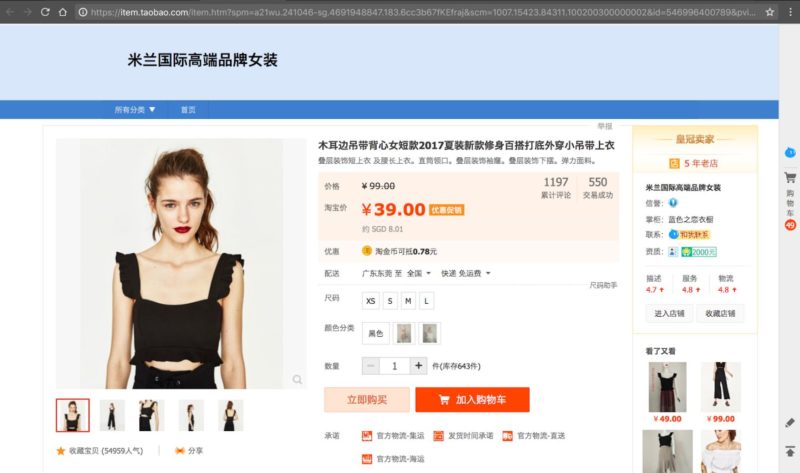Choose size L option

click(426, 300)
